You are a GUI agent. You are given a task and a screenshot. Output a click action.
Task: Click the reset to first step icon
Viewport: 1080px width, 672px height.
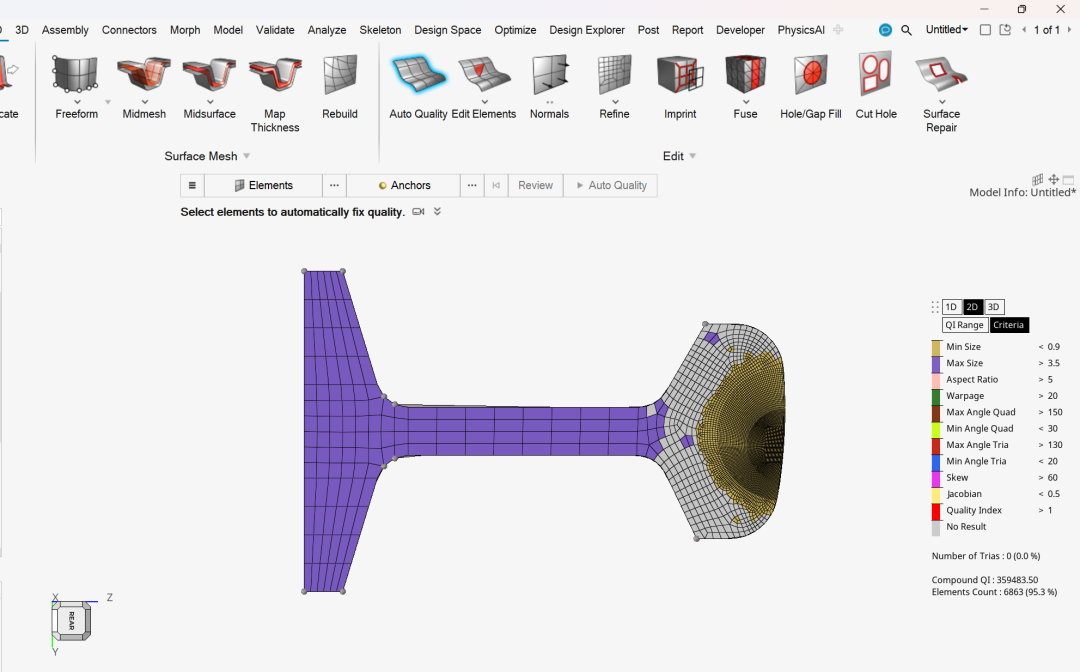(496, 185)
